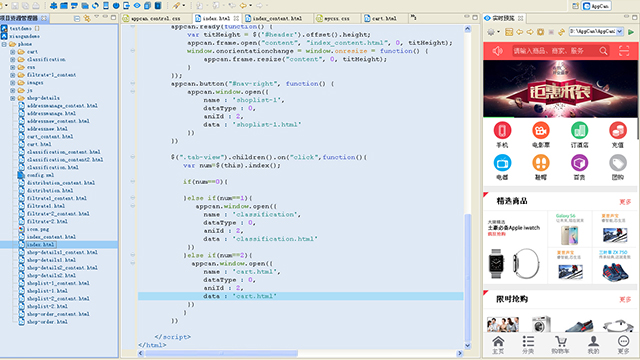Switch to the index_content.html editor tab
Viewport: 640px width, 360px height.
point(277,18)
